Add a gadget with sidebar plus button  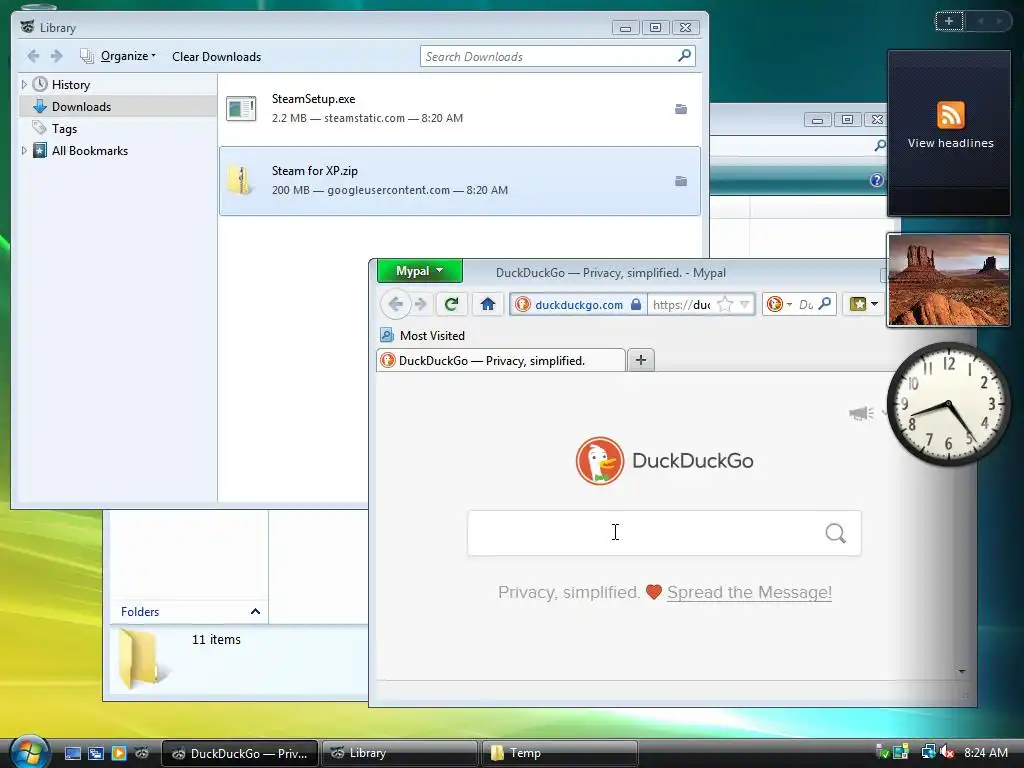click(949, 21)
